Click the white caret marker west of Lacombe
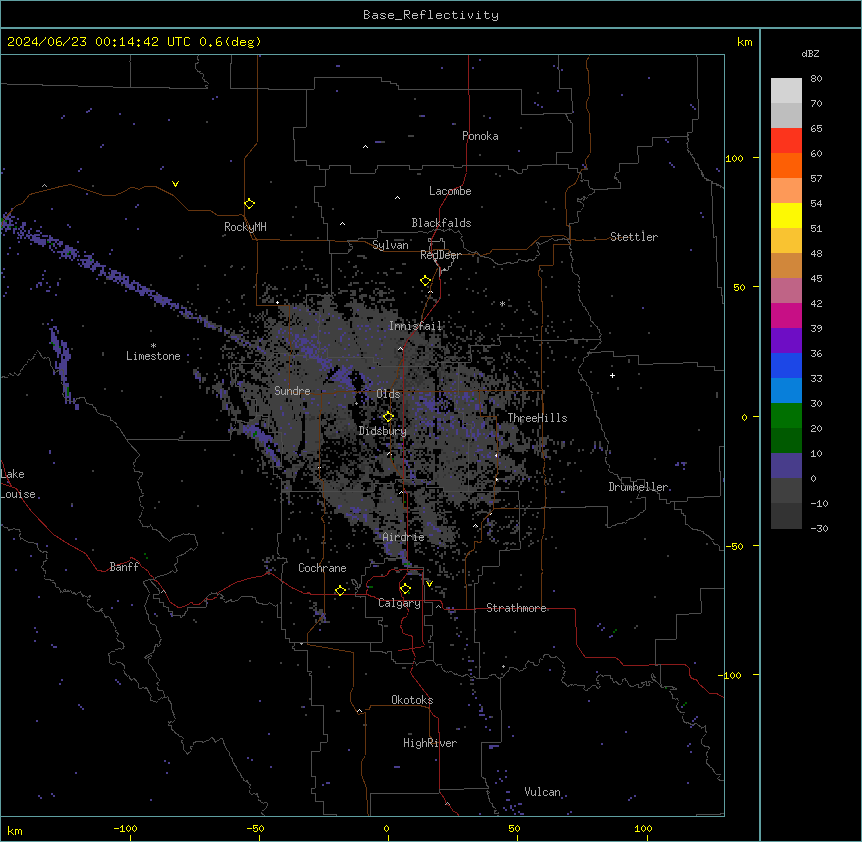The width and height of the screenshot is (862, 842). (397, 198)
